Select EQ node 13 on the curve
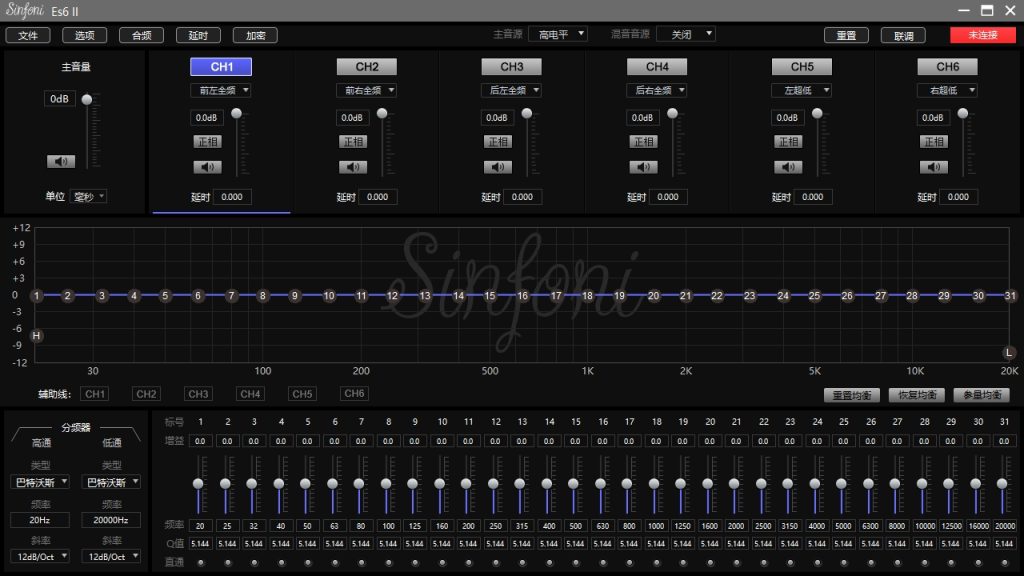 point(425,296)
